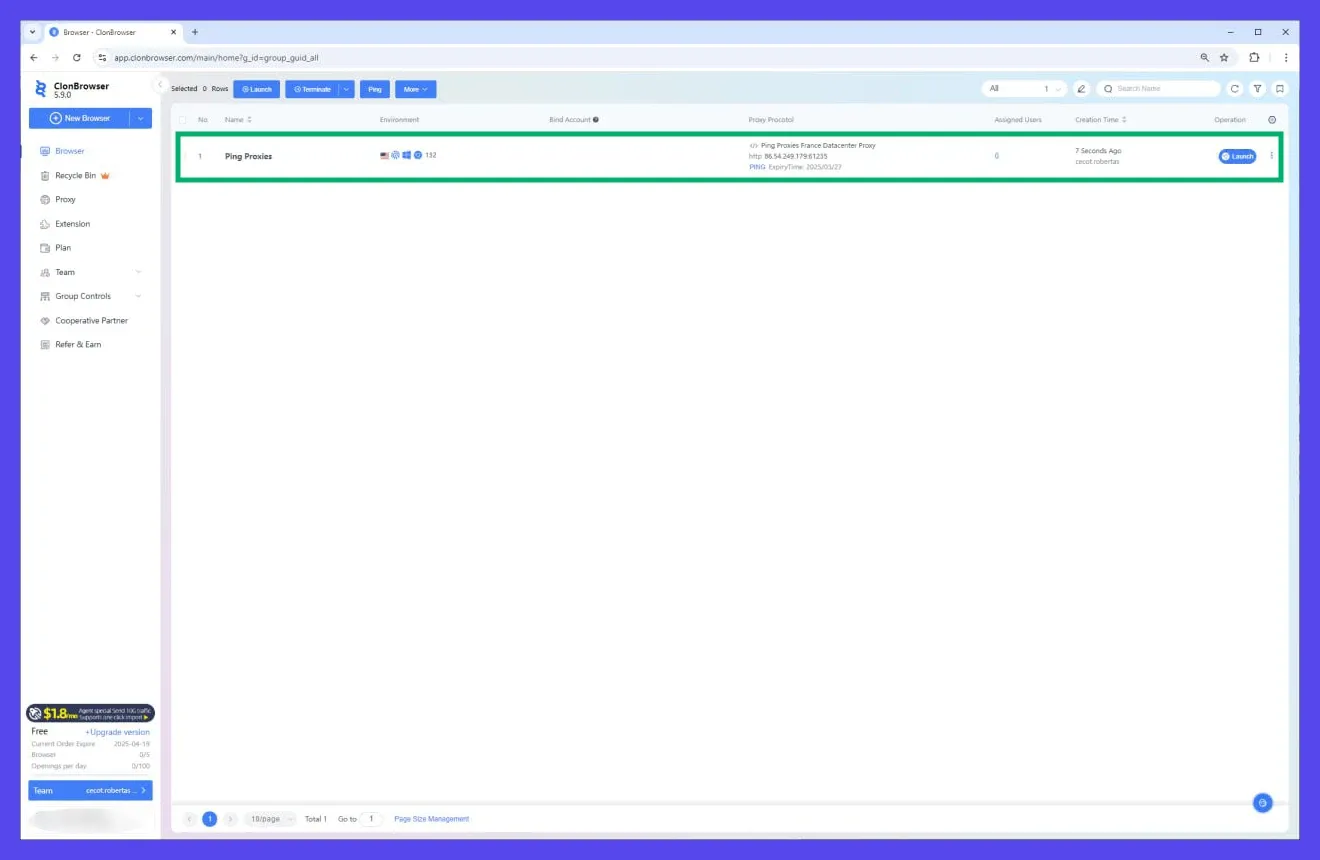The height and width of the screenshot is (860, 1320).
Task: Click the blue PING link in proxy cell
Action: click(757, 167)
